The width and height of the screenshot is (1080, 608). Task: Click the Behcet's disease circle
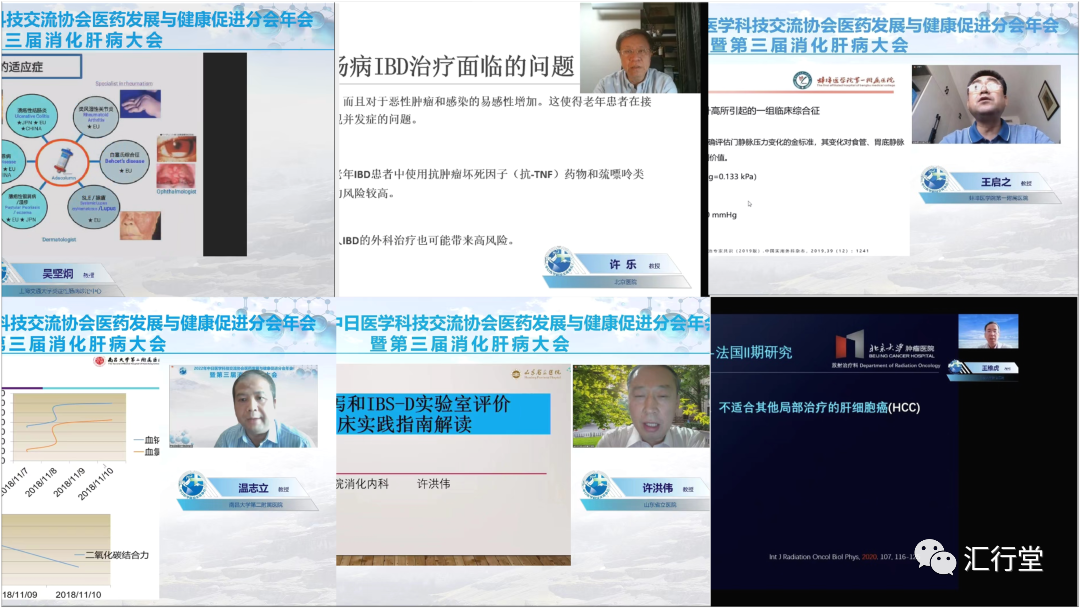(125, 162)
